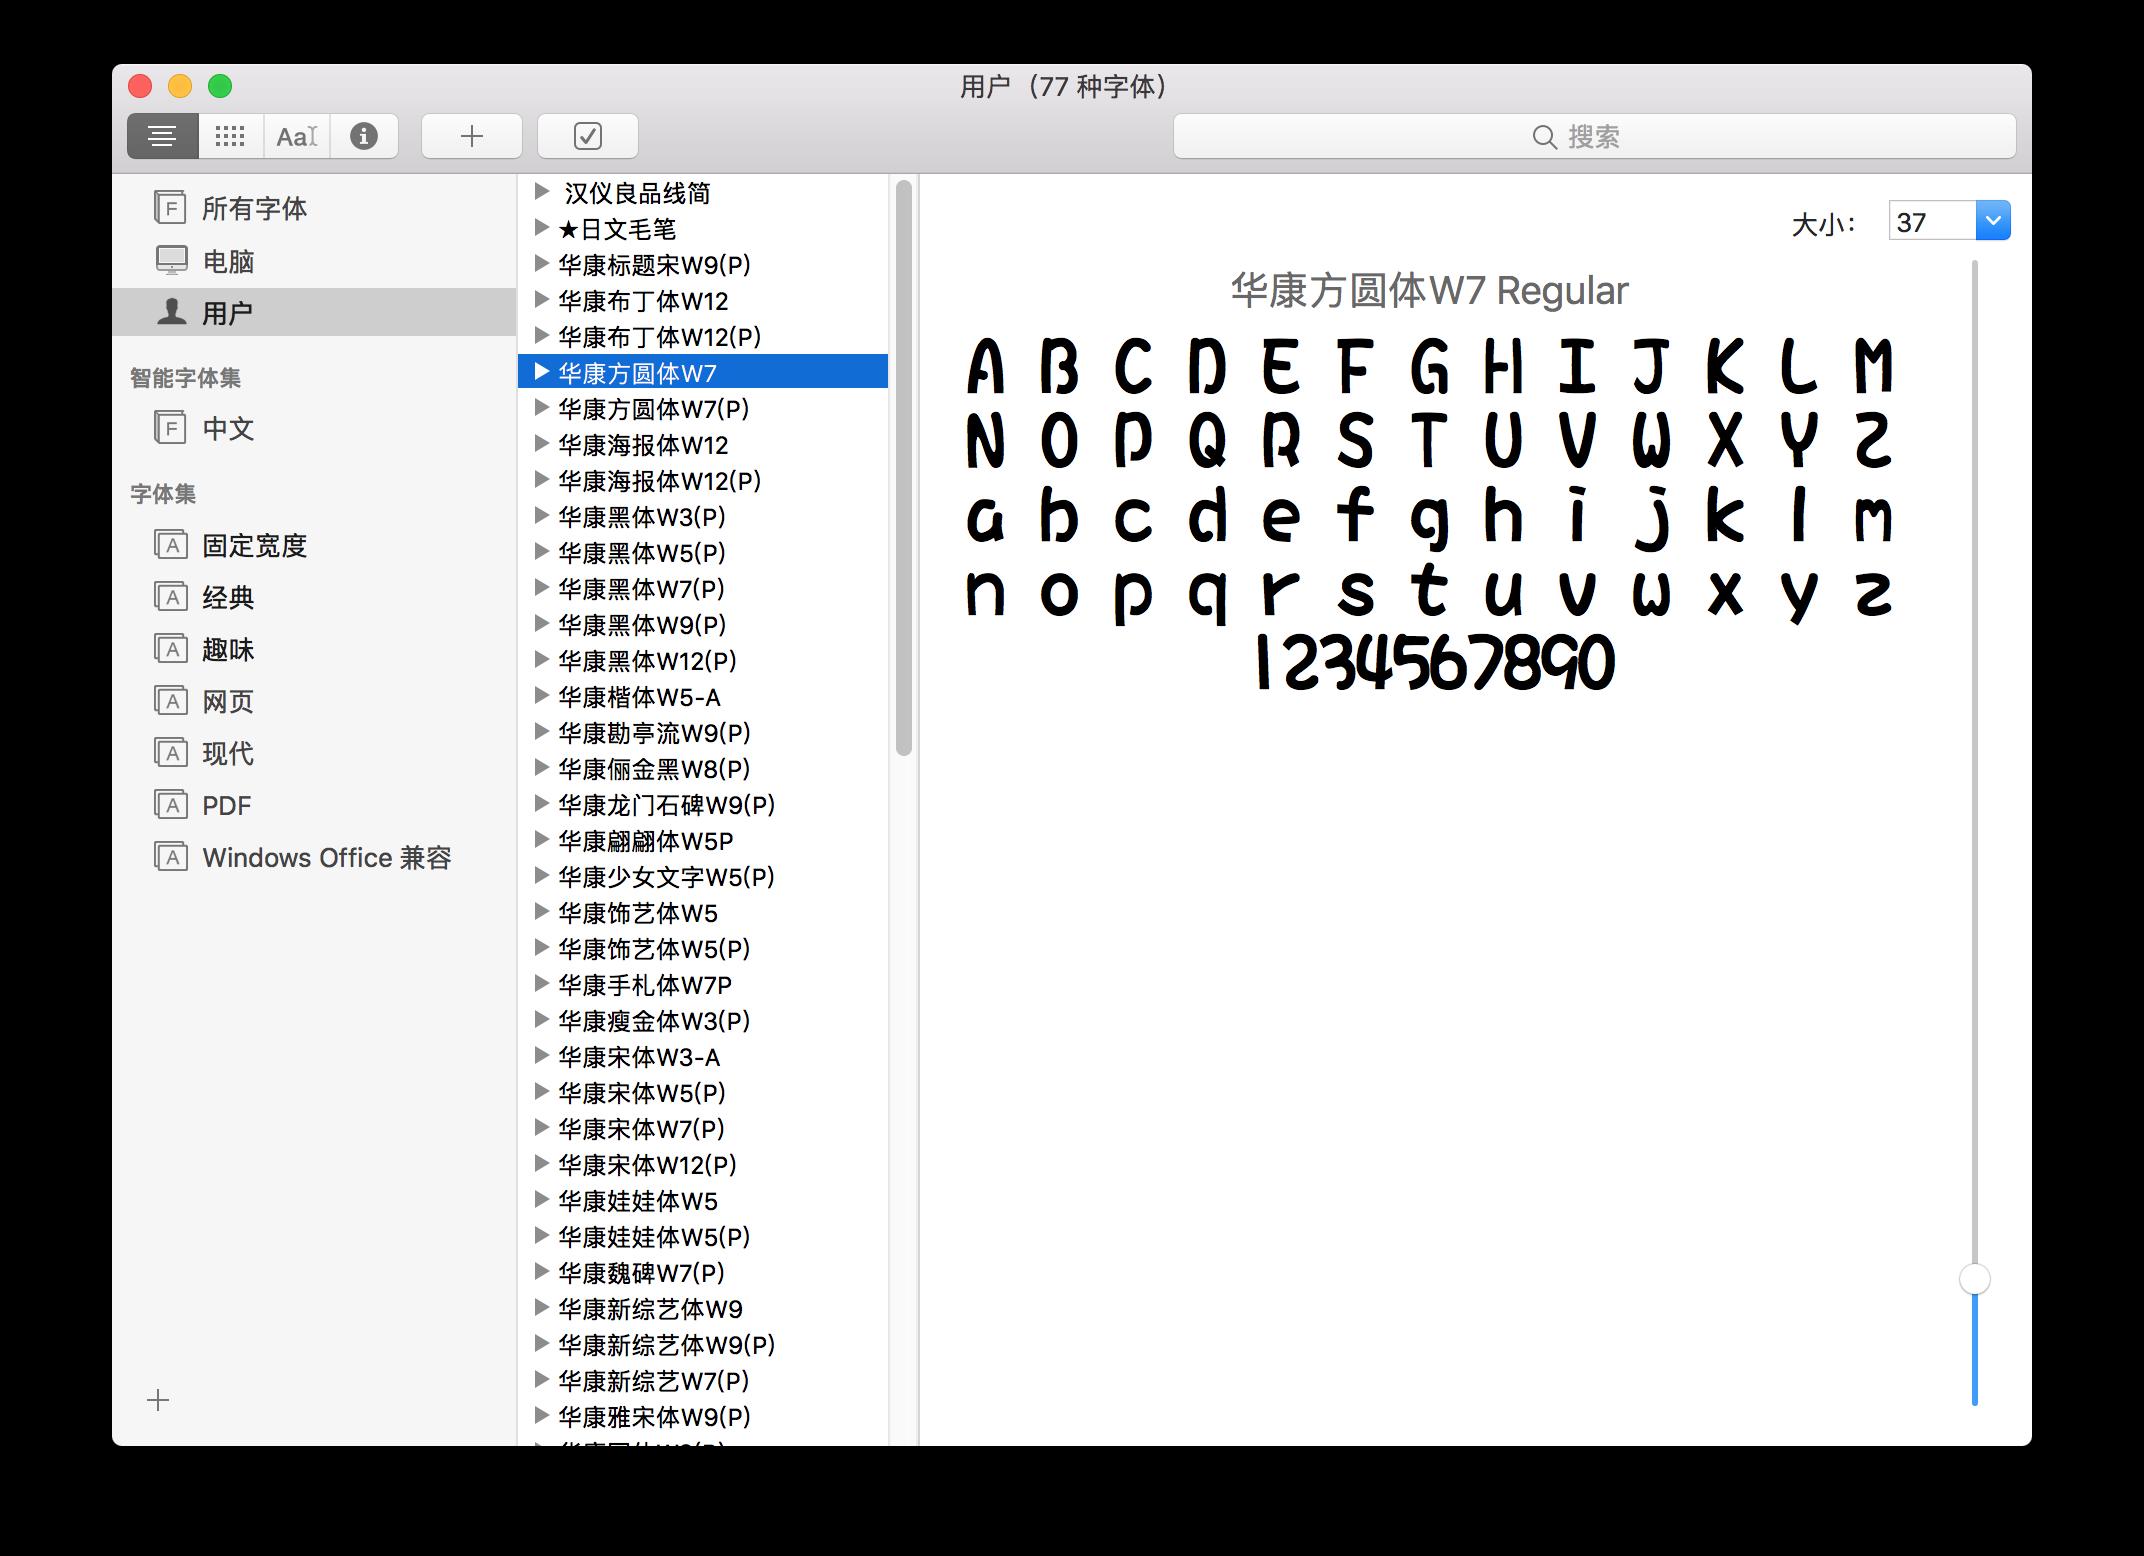Image resolution: width=2144 pixels, height=1556 pixels.
Task: Click the 经典 collection icon
Action: click(x=171, y=597)
